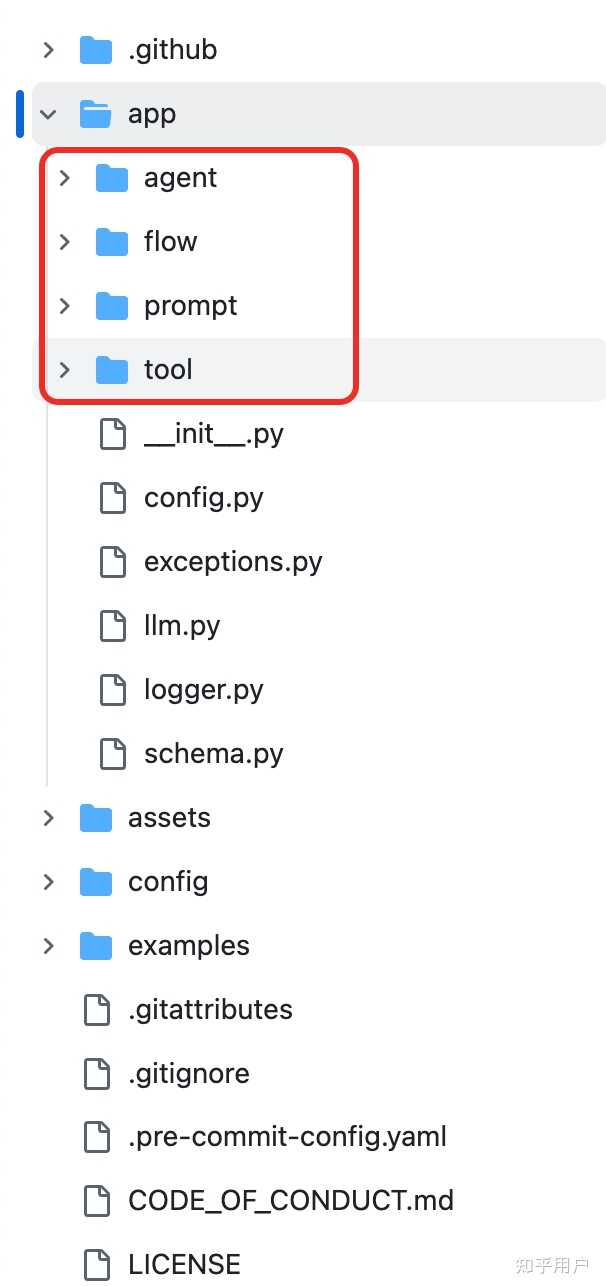Click the agent folder icon
The height and width of the screenshot is (1286, 606).
pos(112,178)
